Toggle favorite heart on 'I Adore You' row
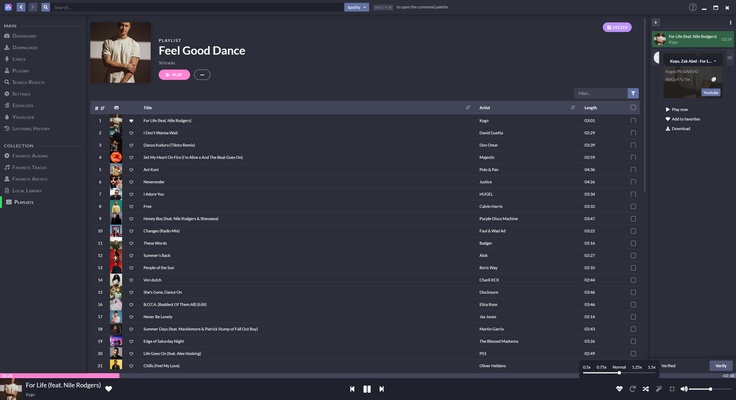This screenshot has width=736, height=400. click(131, 194)
